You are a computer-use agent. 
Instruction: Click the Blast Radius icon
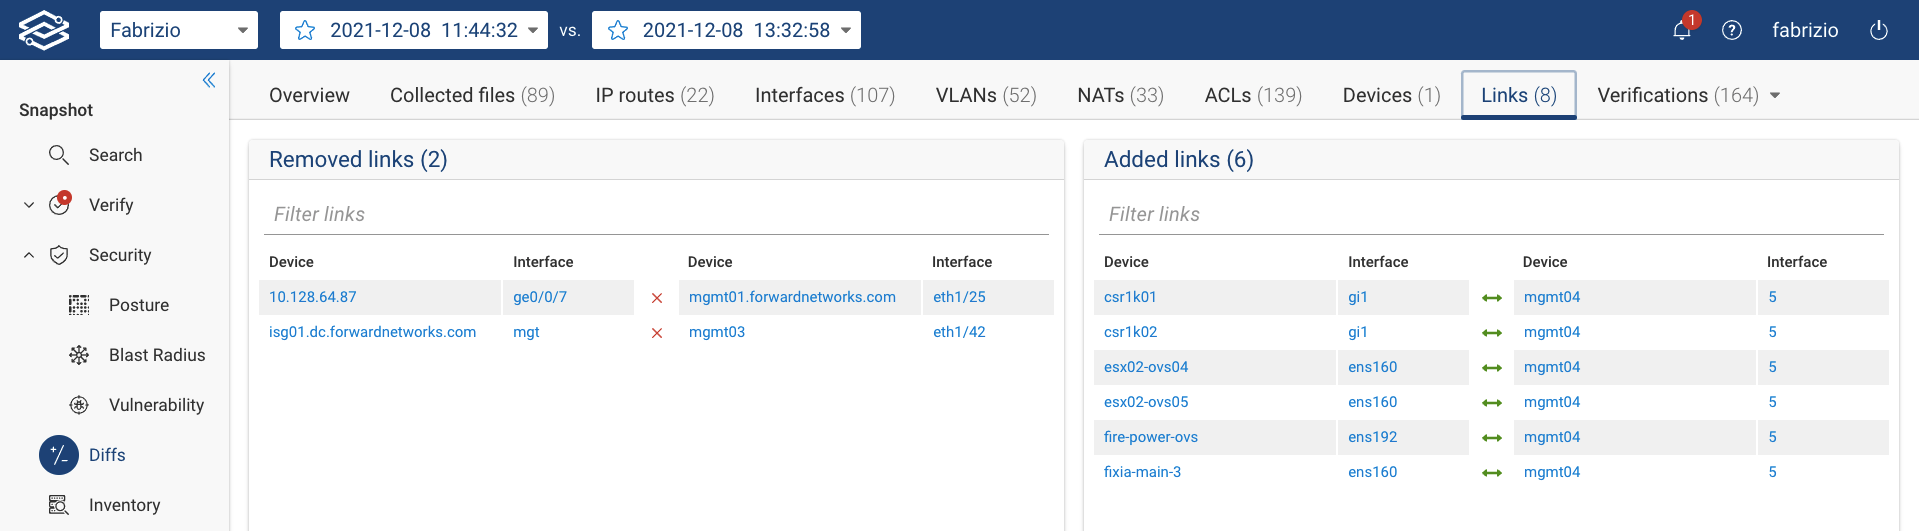click(79, 355)
